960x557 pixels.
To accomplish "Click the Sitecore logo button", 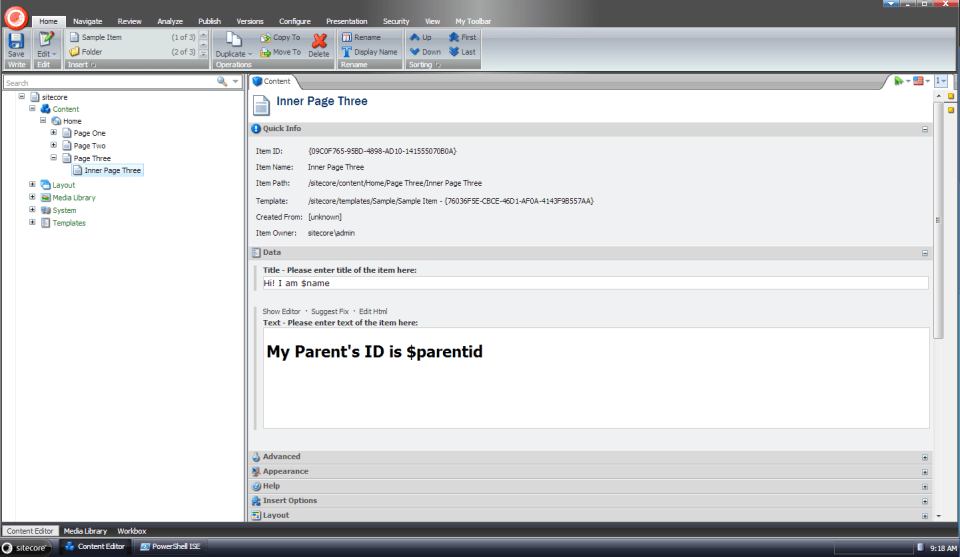I will pos(16,18).
